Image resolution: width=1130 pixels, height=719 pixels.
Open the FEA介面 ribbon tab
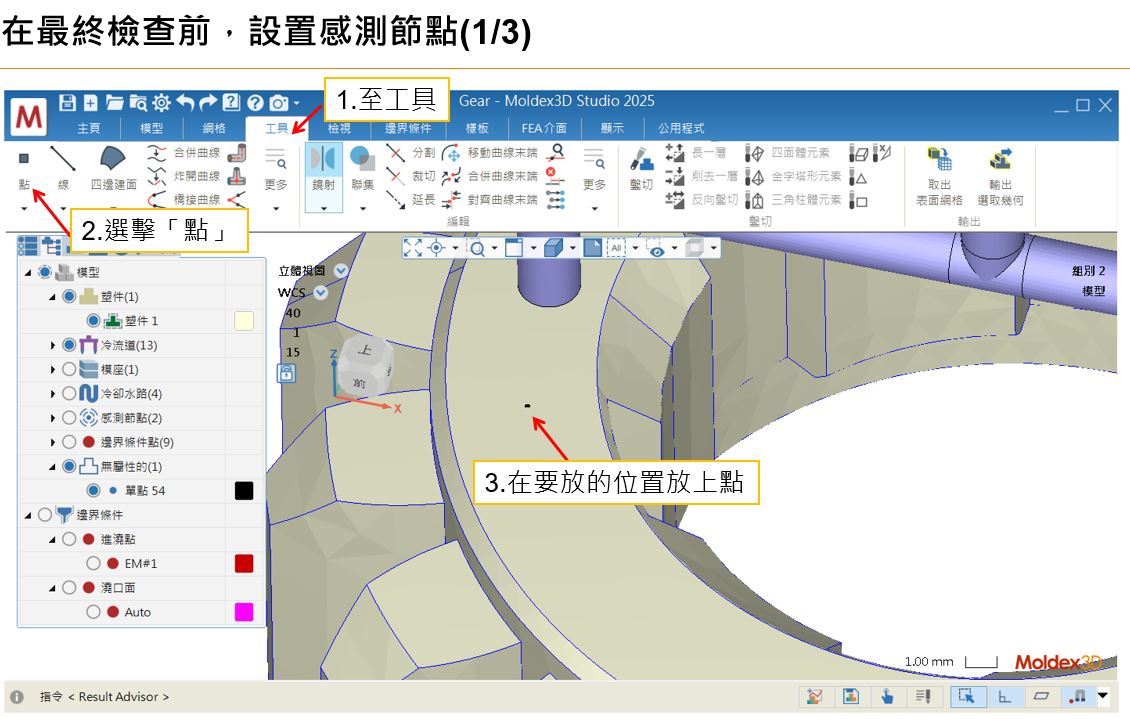tap(545, 128)
